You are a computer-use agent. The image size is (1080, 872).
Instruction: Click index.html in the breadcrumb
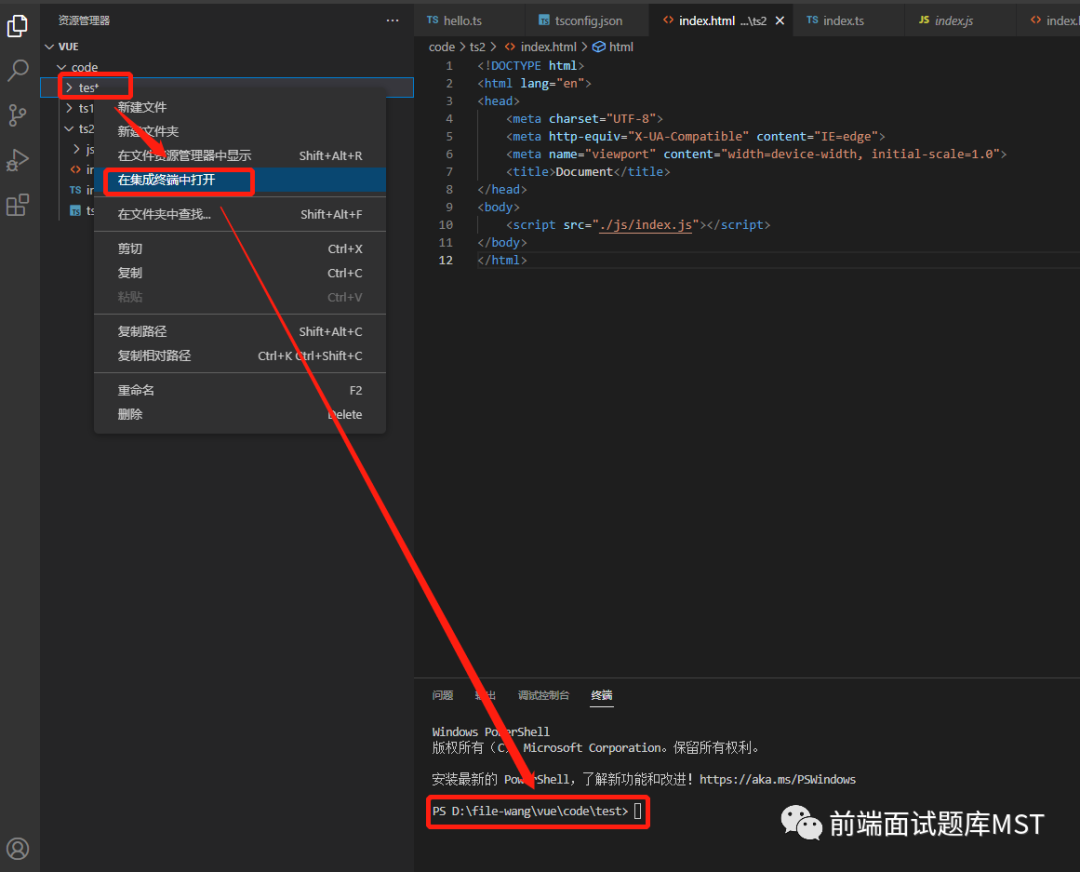pyautogui.click(x=548, y=47)
